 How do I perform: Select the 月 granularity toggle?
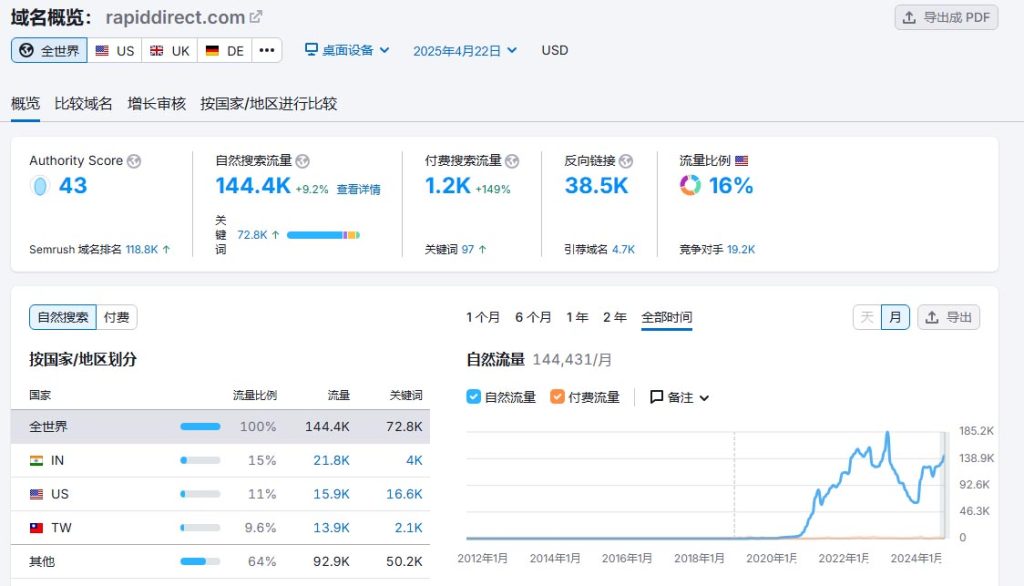895,317
